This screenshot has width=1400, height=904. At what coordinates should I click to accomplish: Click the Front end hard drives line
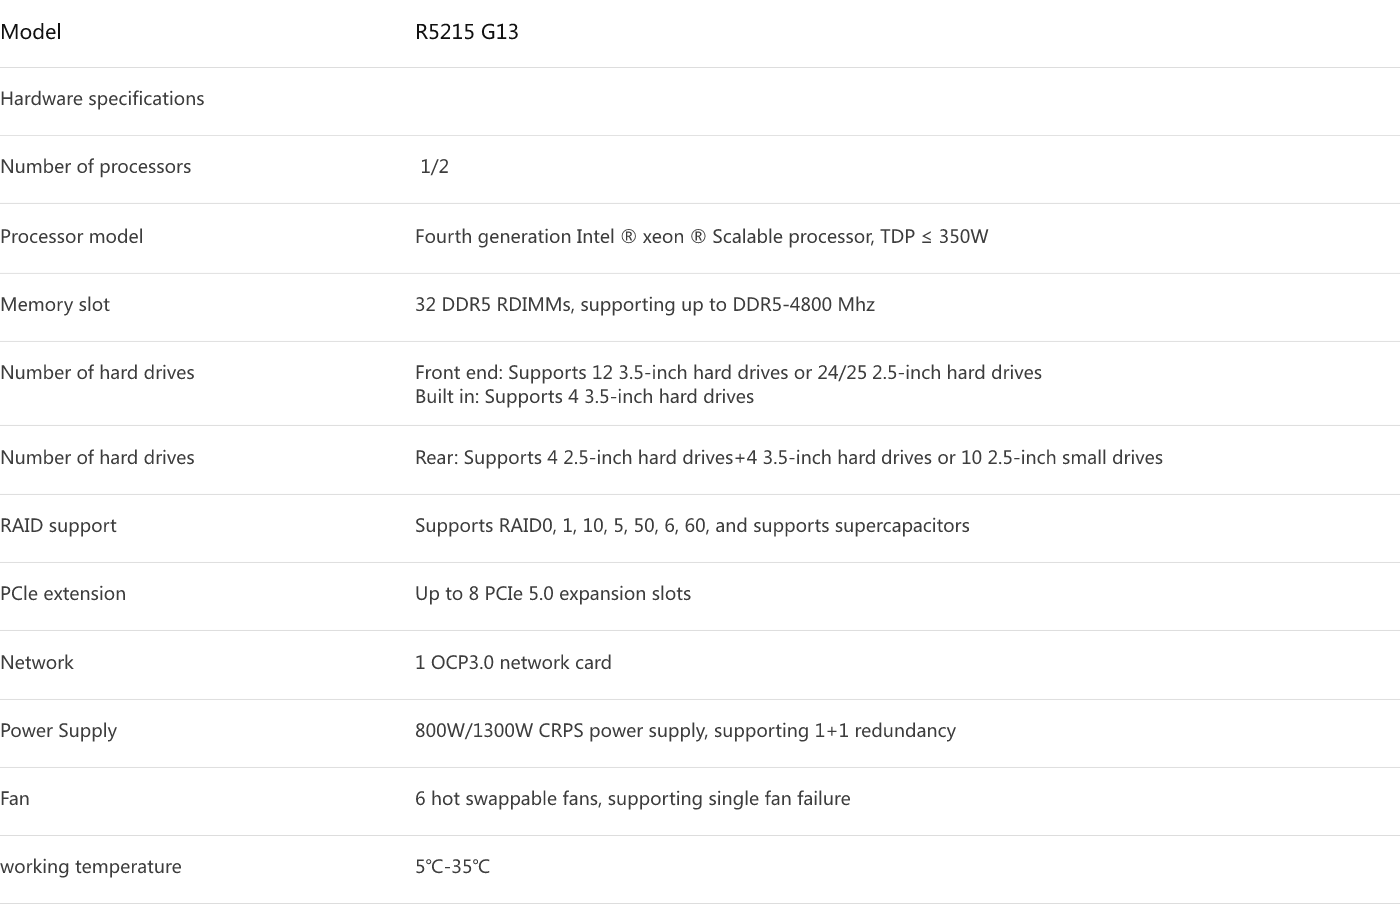tap(728, 373)
